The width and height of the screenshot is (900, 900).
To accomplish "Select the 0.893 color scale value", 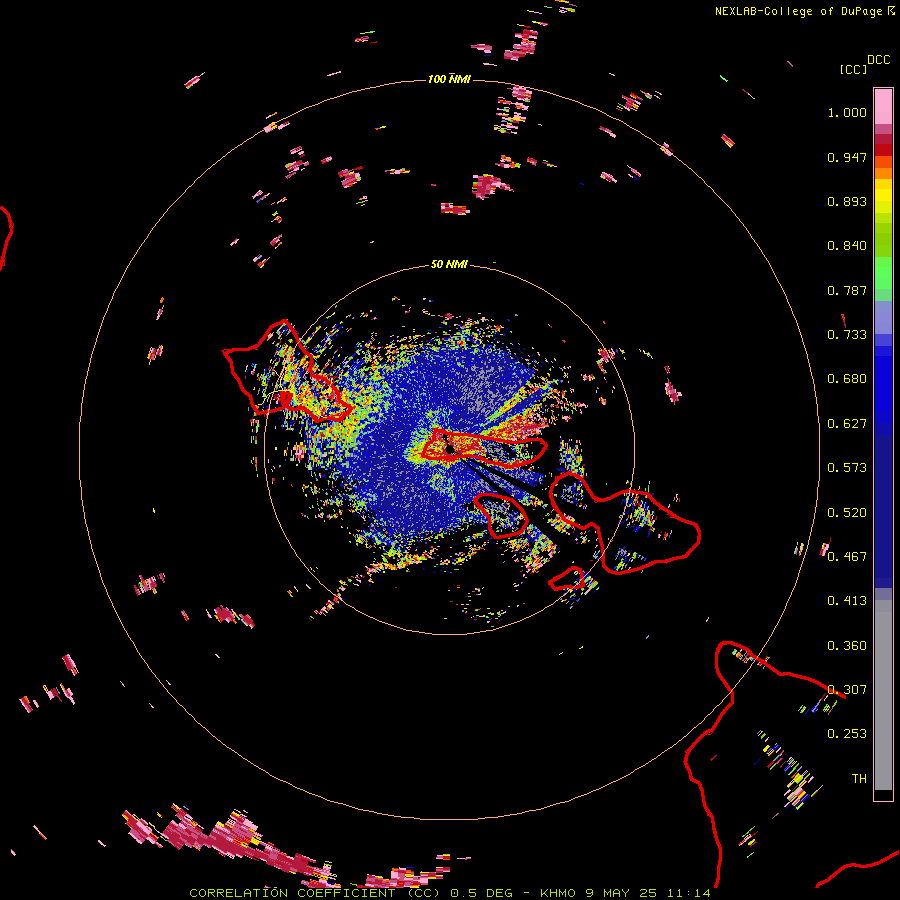I will point(847,201).
